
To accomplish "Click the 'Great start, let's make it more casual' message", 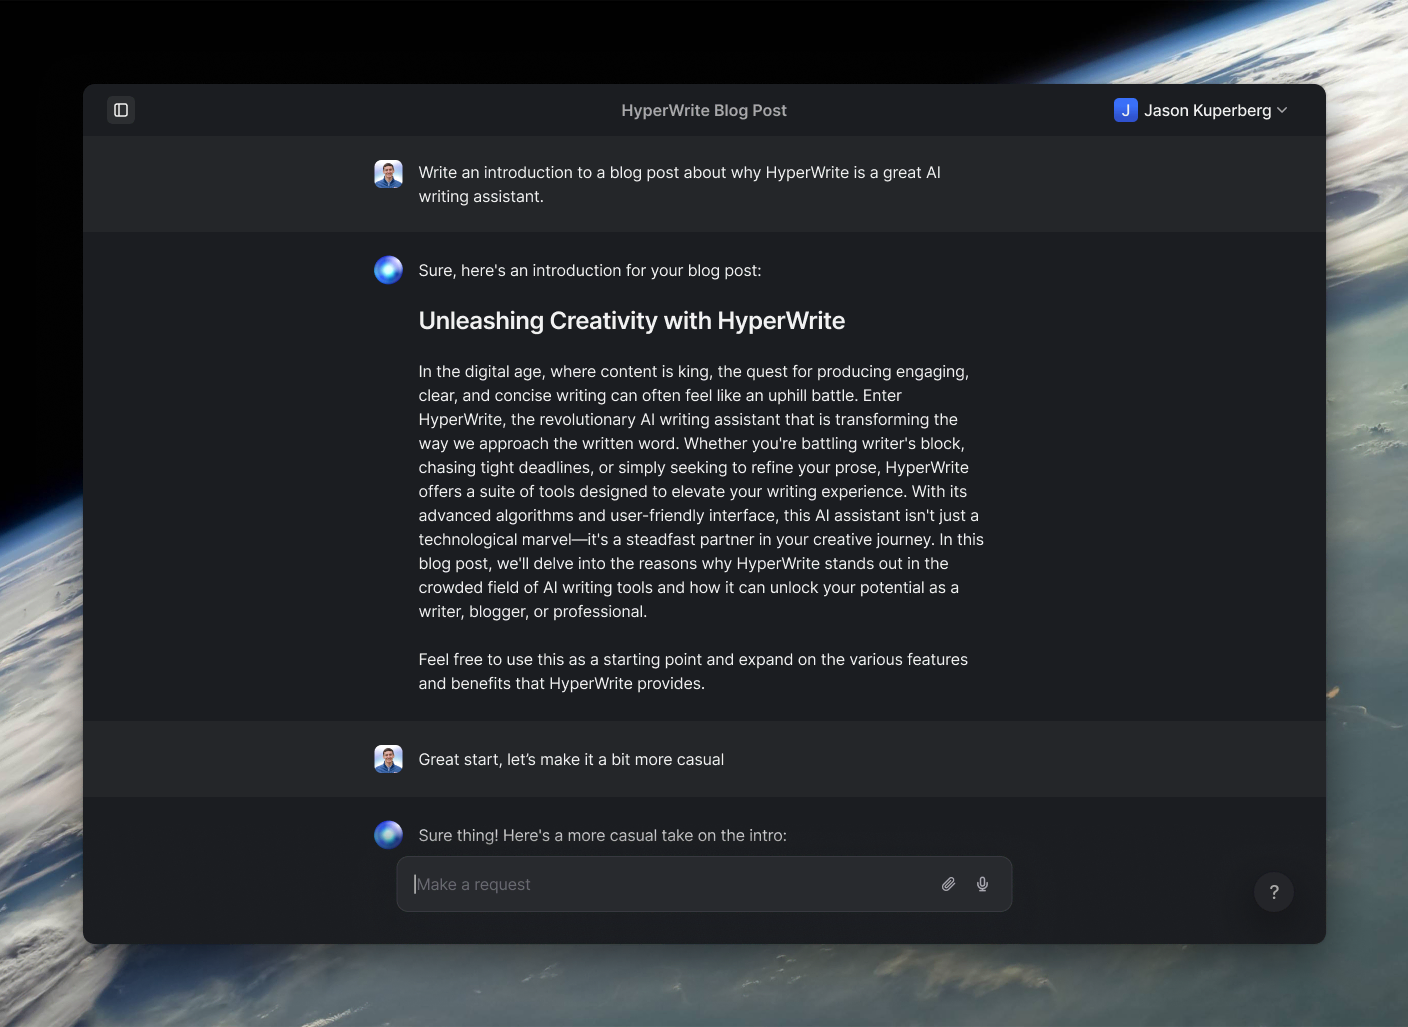I will [x=571, y=759].
